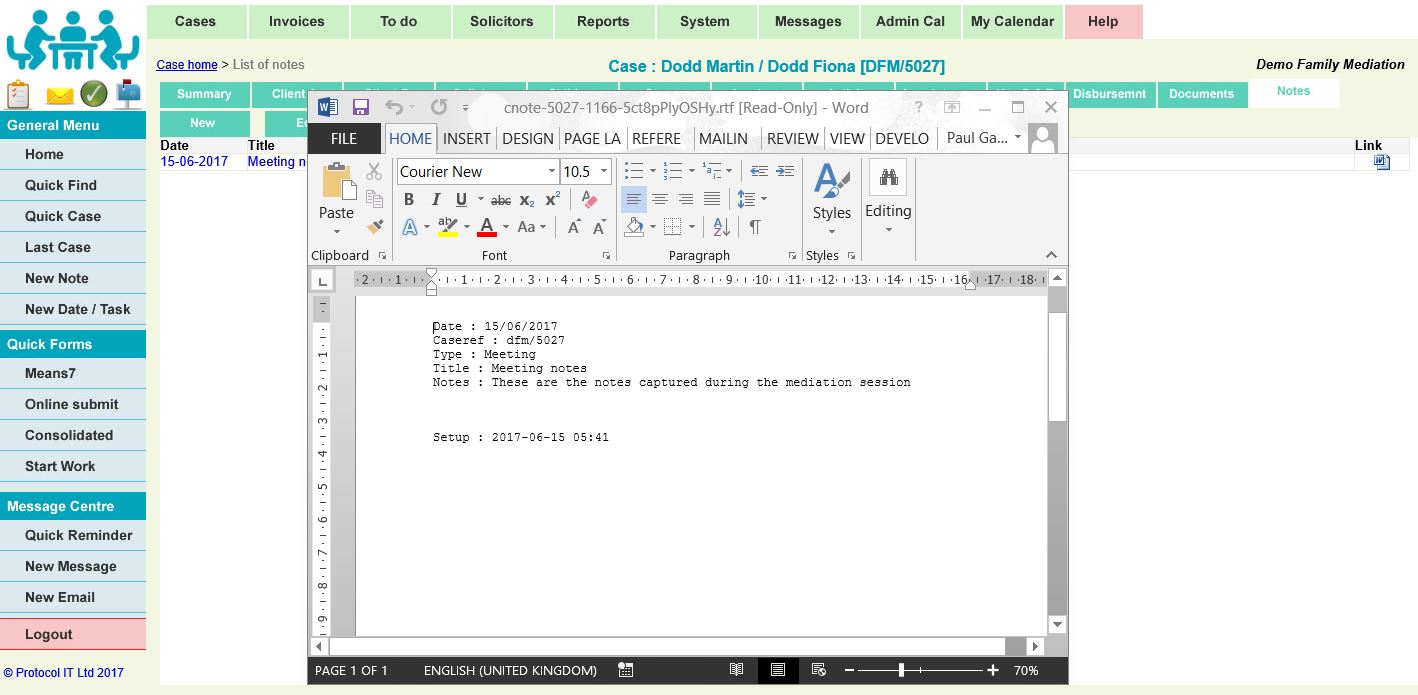Screen dimensions: 1418x695
Task: Click the 15-06-2017 note date link
Action: (194, 162)
